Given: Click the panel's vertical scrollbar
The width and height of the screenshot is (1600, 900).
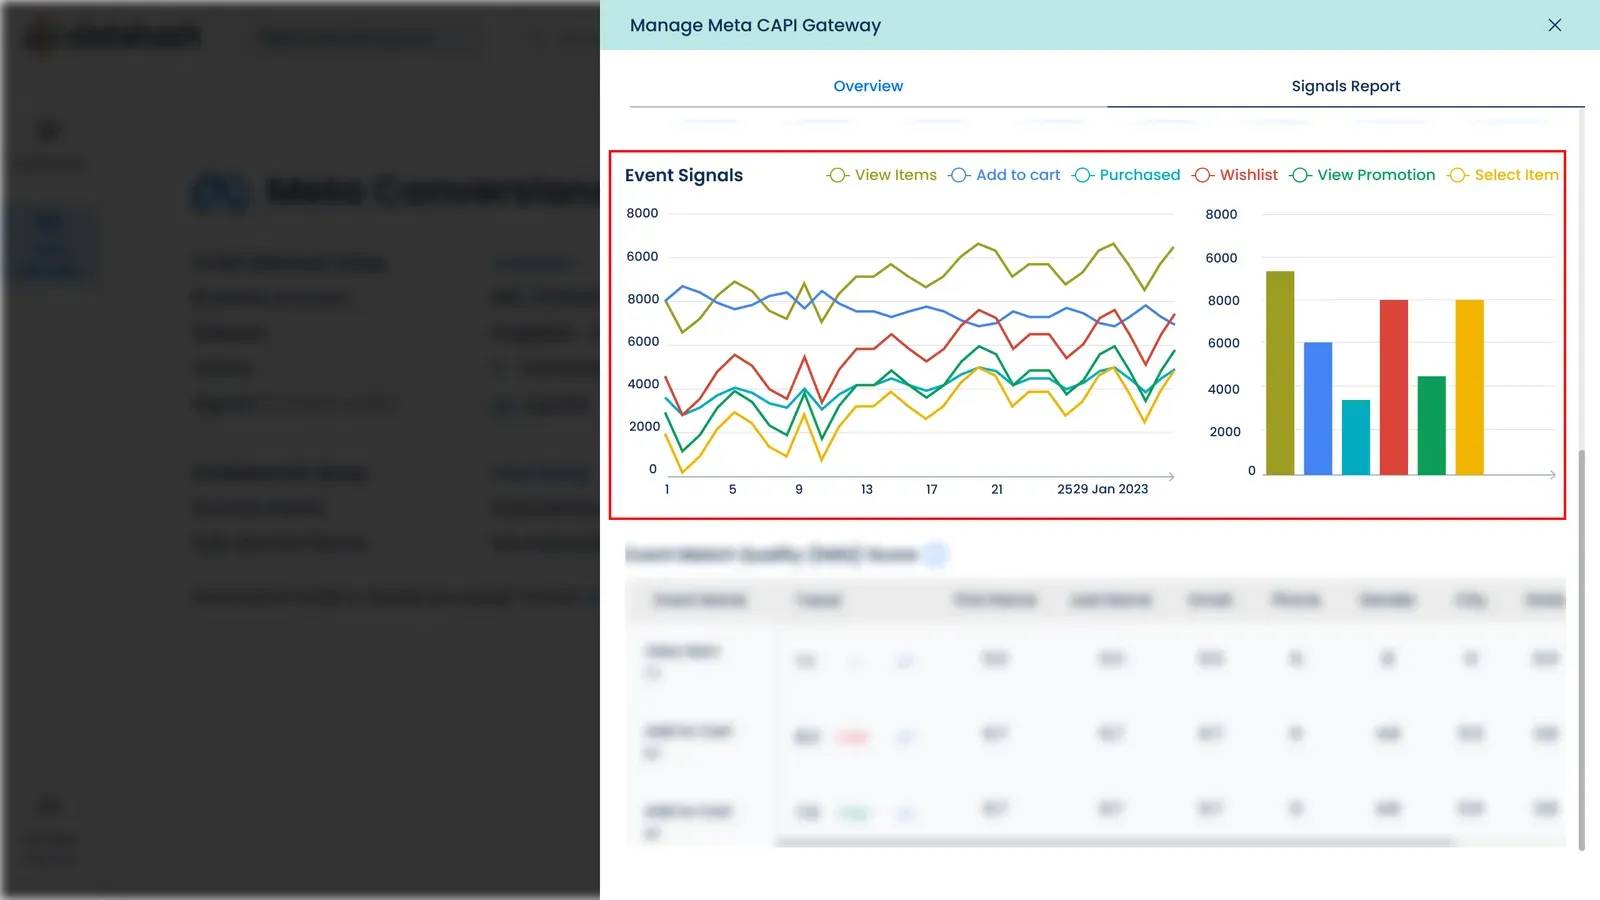Looking at the screenshot, I should (1581, 650).
